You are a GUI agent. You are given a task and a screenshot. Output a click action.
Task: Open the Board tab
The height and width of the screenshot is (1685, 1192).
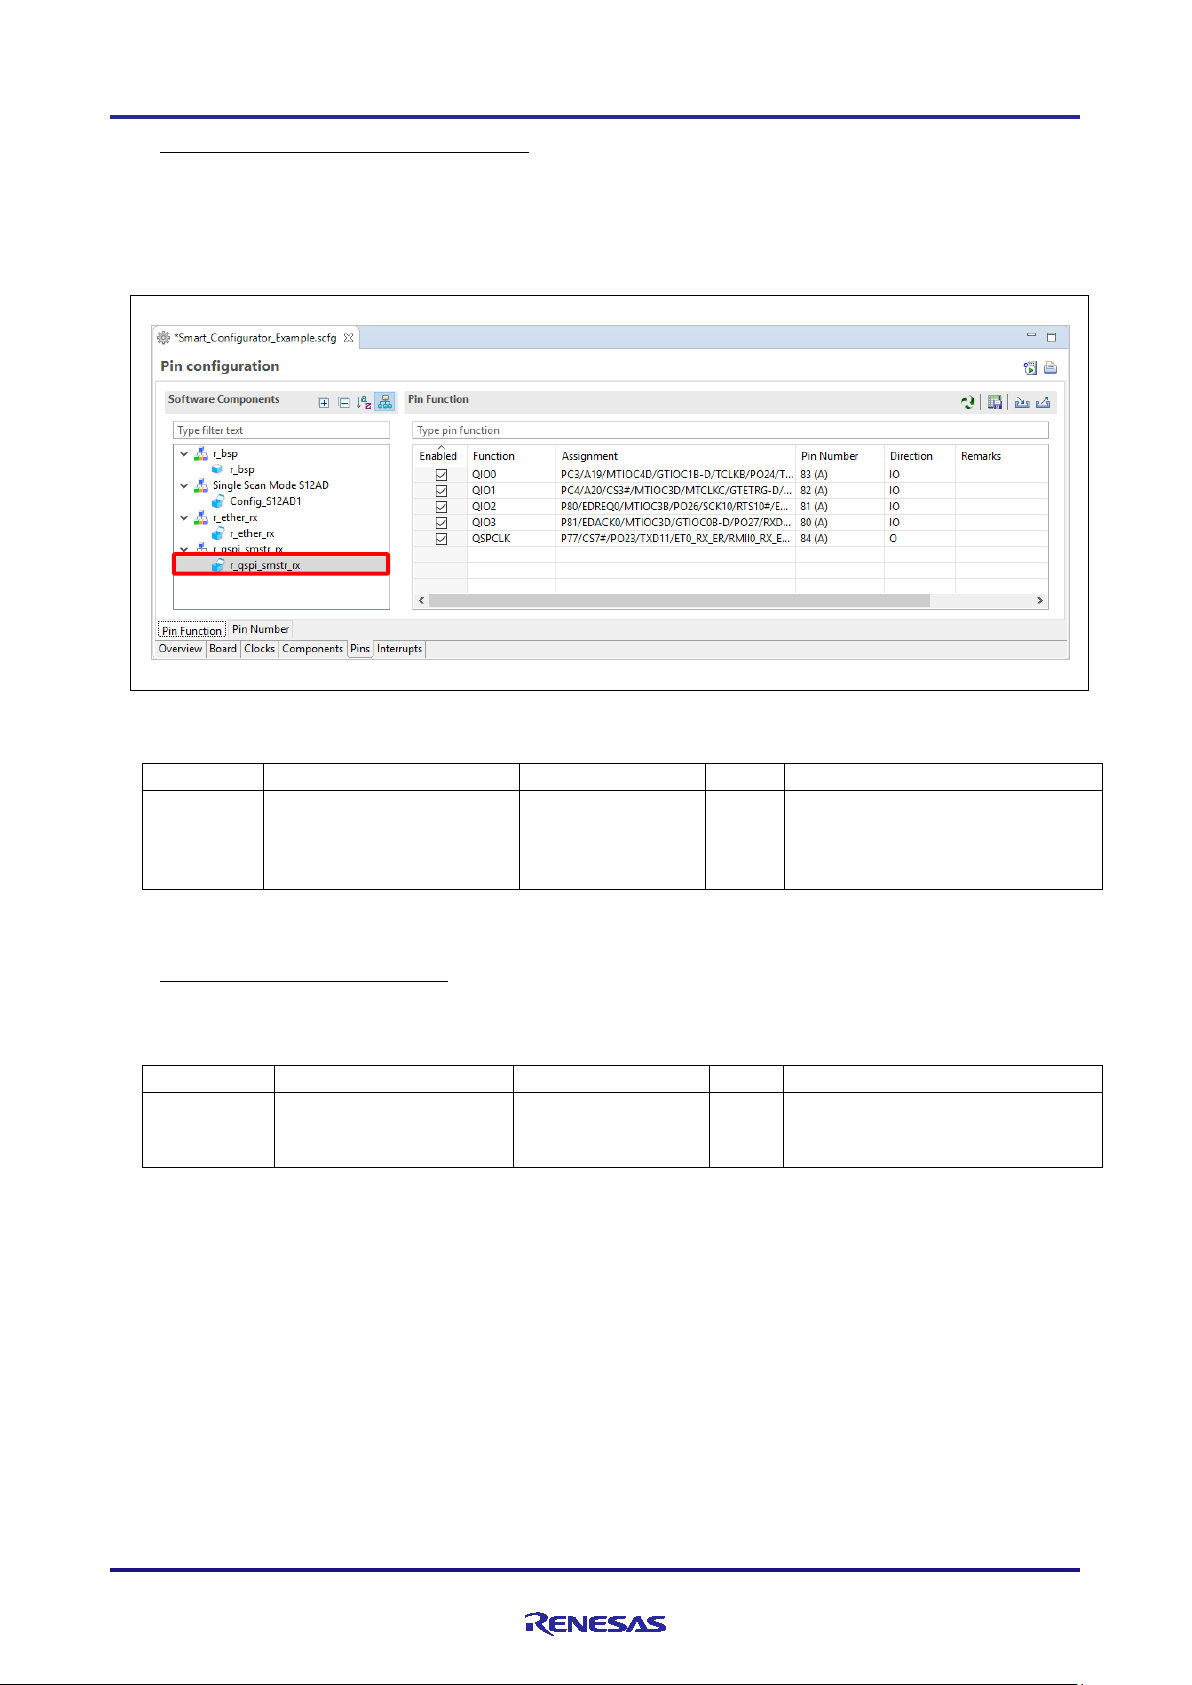pyautogui.click(x=223, y=649)
